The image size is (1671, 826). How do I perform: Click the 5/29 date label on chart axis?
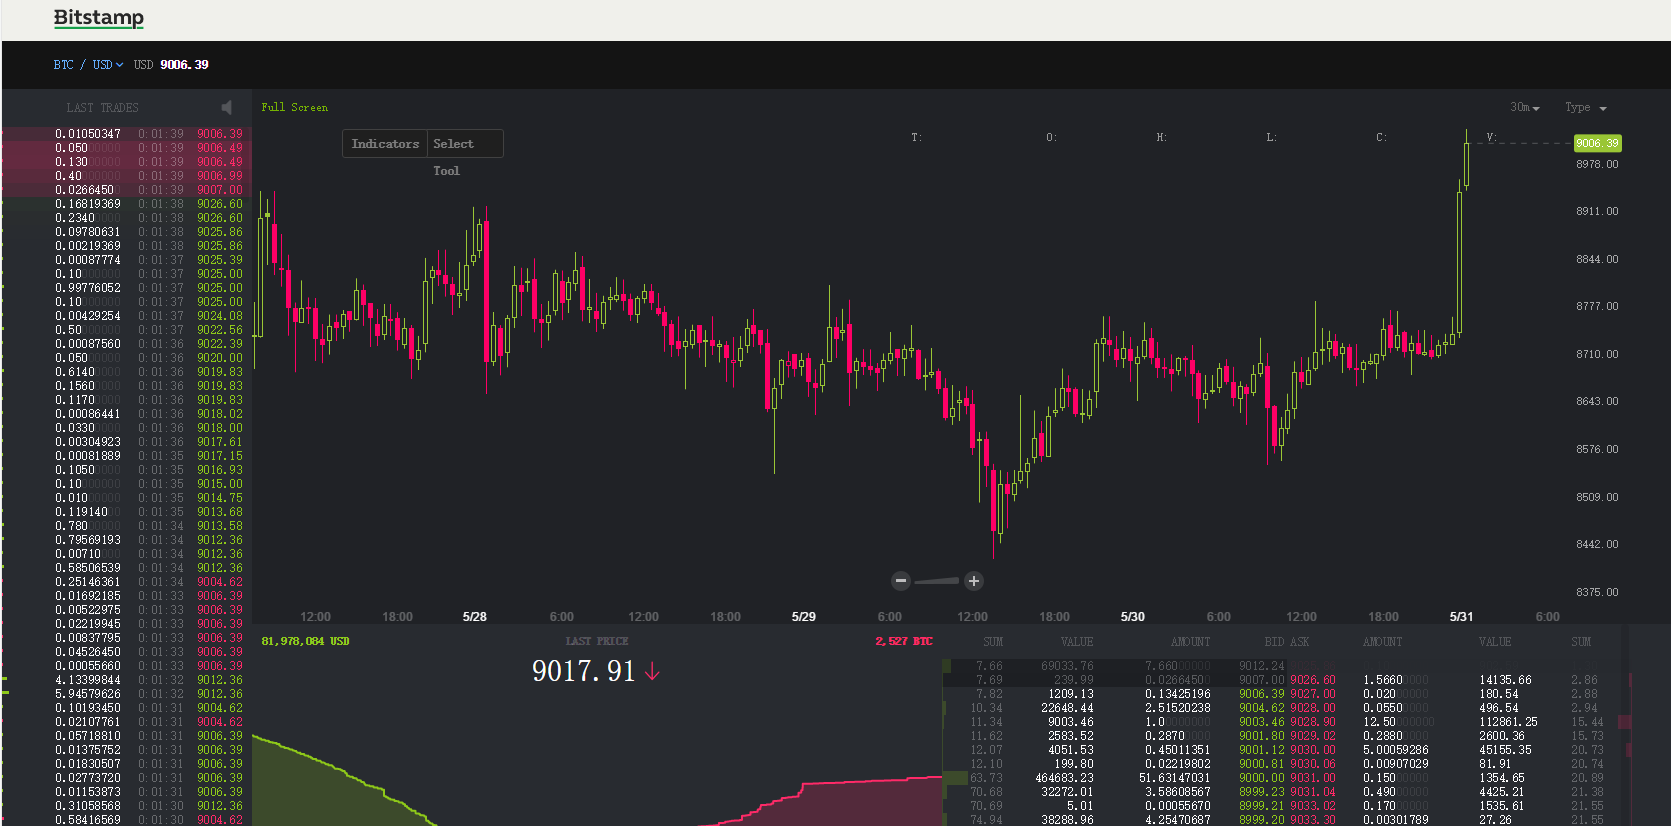[x=804, y=617]
